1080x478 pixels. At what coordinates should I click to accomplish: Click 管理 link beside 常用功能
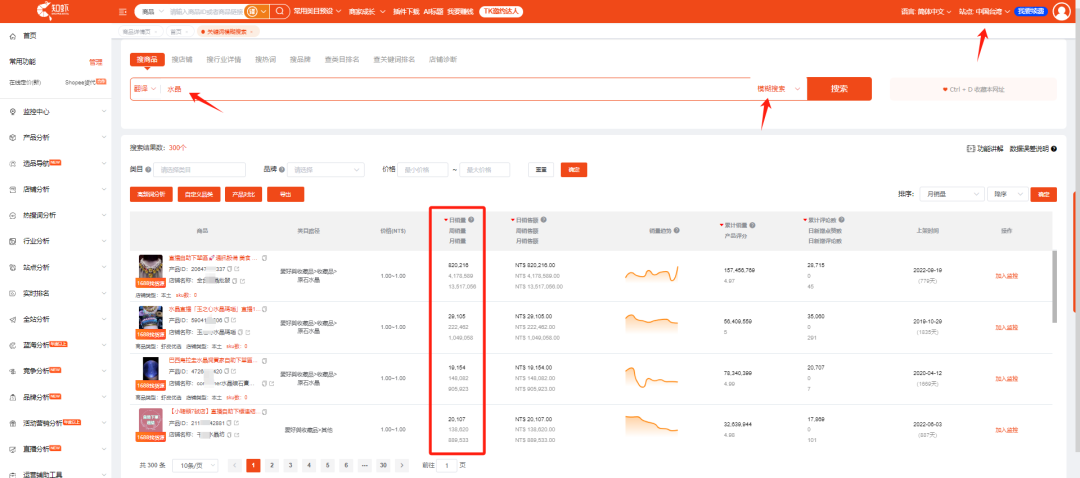(x=95, y=62)
